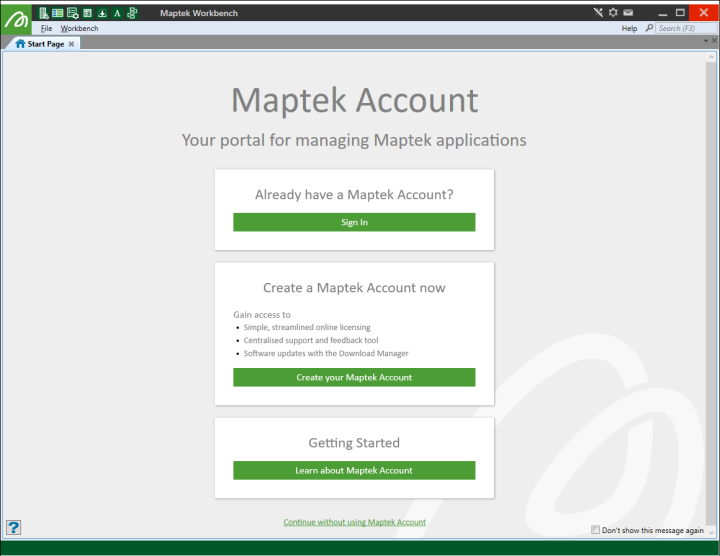Click the 'Gain access to' text
Viewport: 720px width, 556px height.
(262, 315)
